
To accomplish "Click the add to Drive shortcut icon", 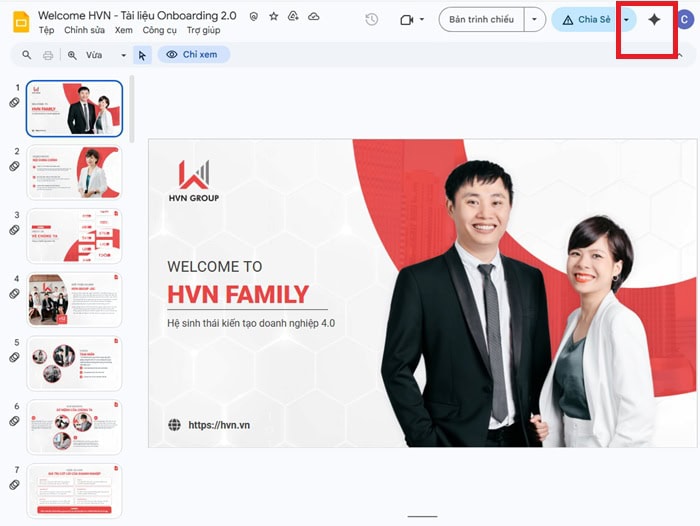I will coord(293,17).
